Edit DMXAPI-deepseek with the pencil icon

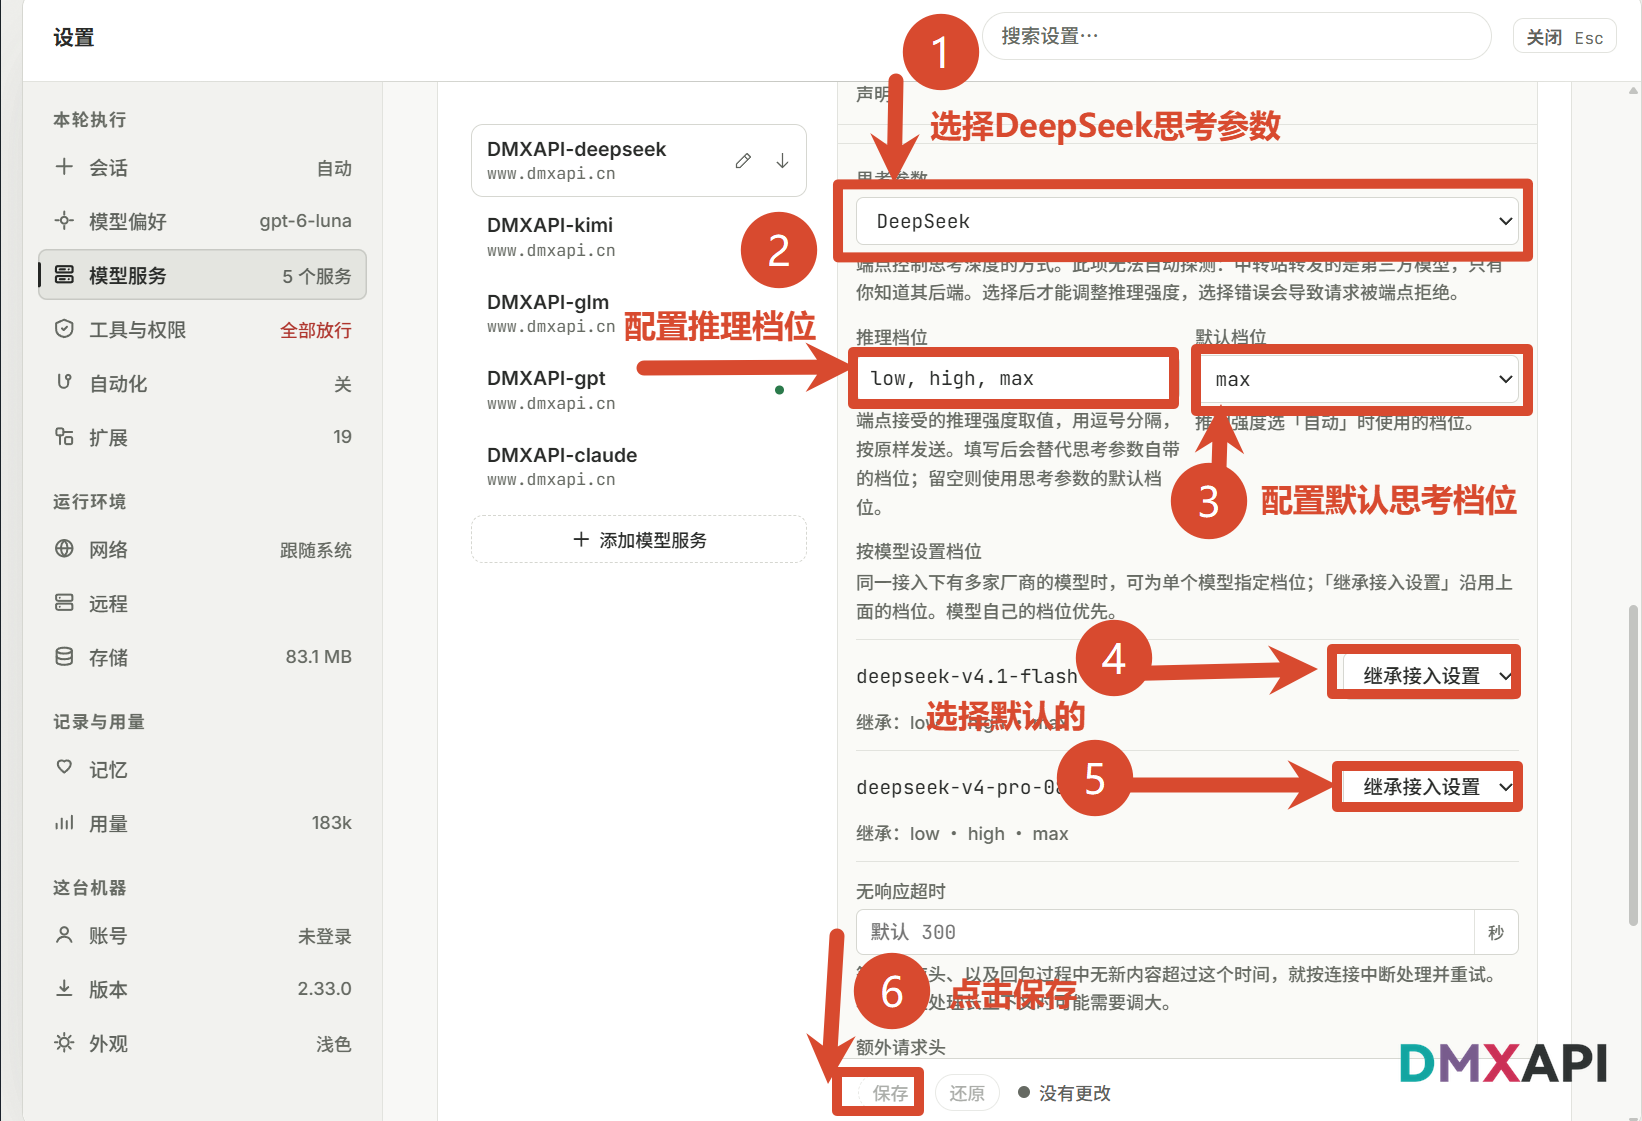[x=743, y=160]
